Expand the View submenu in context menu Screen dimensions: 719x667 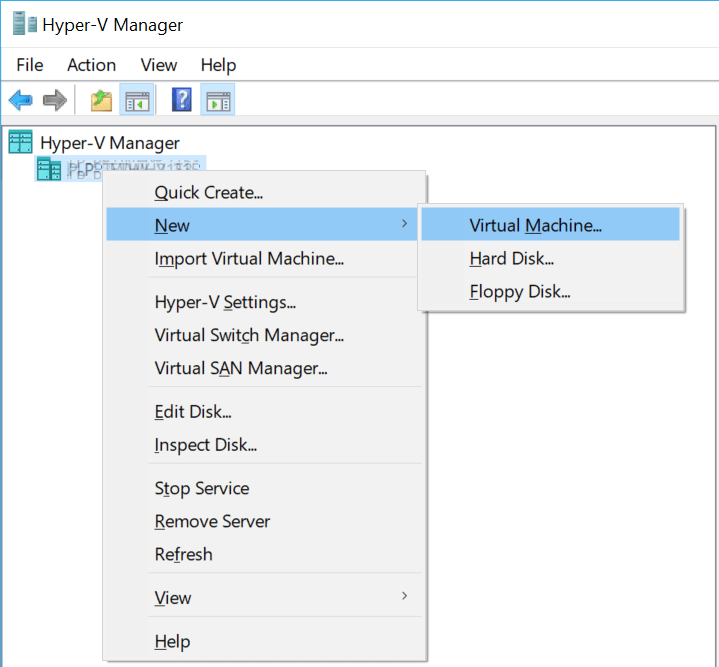pyautogui.click(x=262, y=598)
